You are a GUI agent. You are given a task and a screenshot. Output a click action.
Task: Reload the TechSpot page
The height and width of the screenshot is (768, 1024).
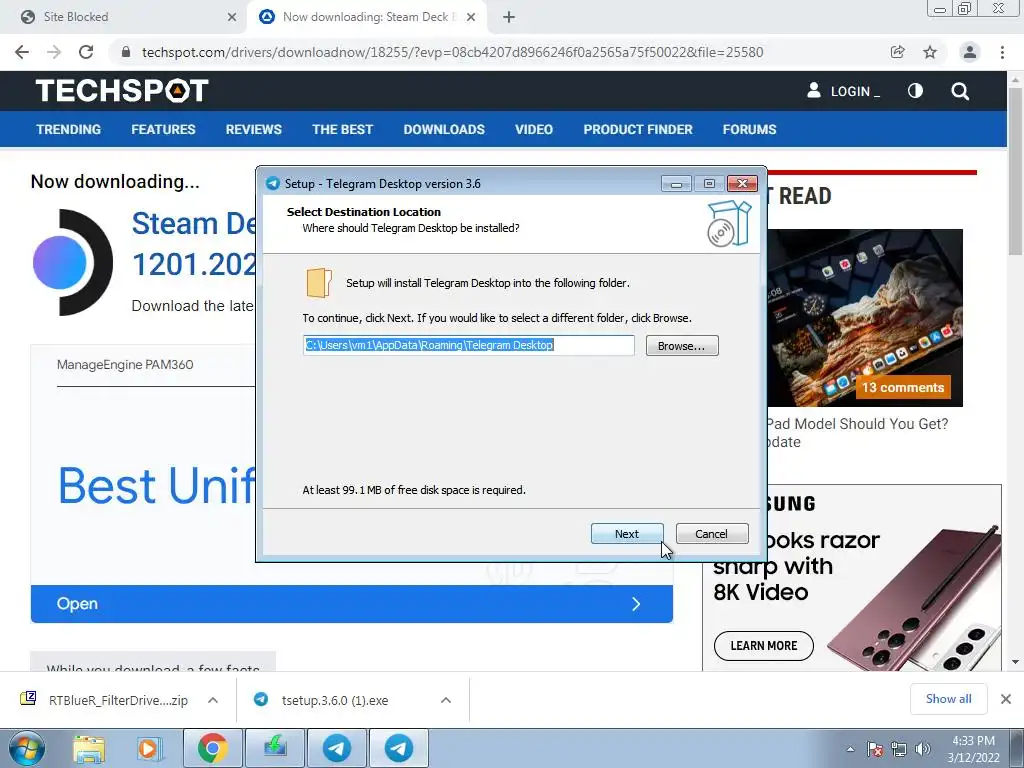pos(86,52)
